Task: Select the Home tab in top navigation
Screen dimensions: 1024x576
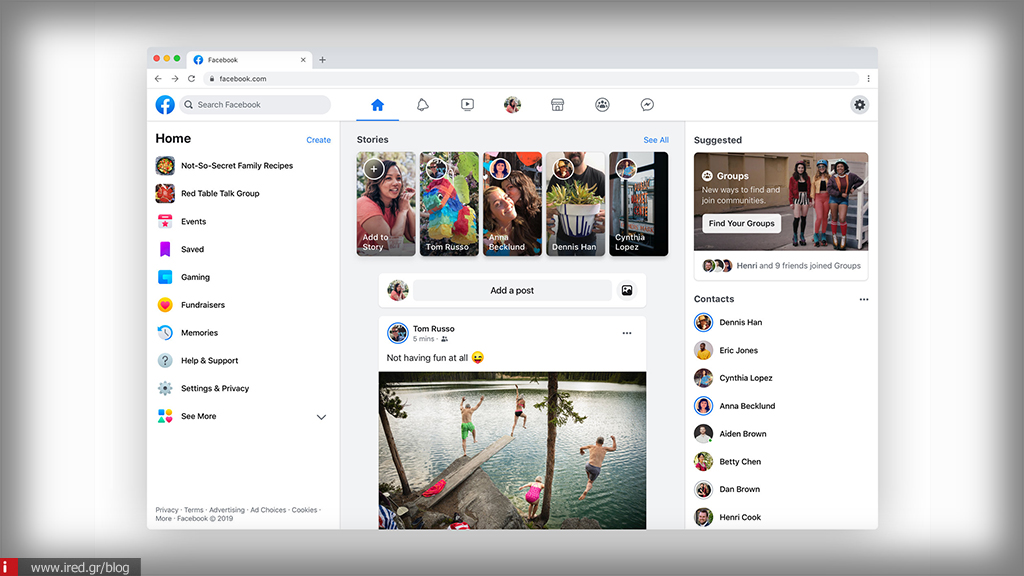Action: 377,105
